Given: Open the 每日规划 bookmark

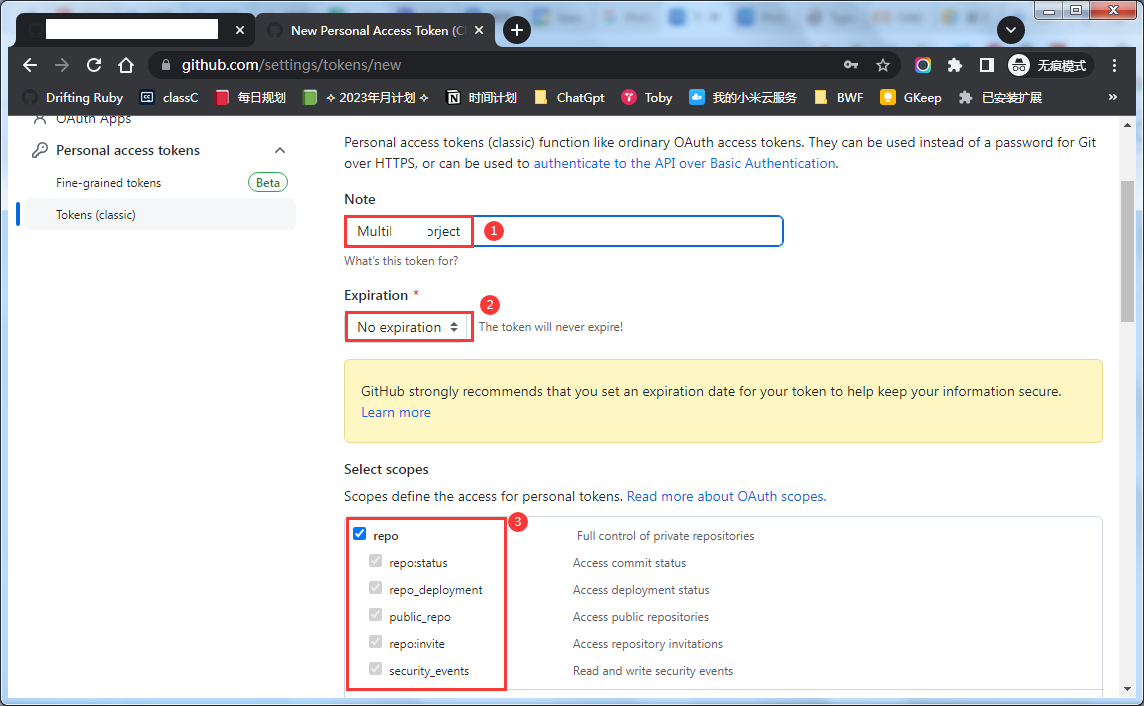Looking at the screenshot, I should pyautogui.click(x=250, y=97).
